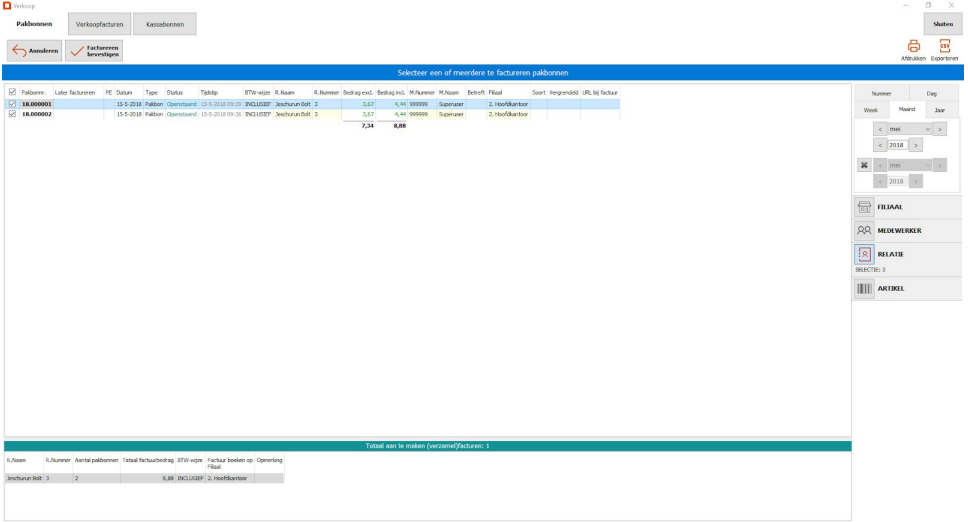Click the X icon to clear second date range
The width and height of the screenshot is (968, 522).
tap(863, 164)
